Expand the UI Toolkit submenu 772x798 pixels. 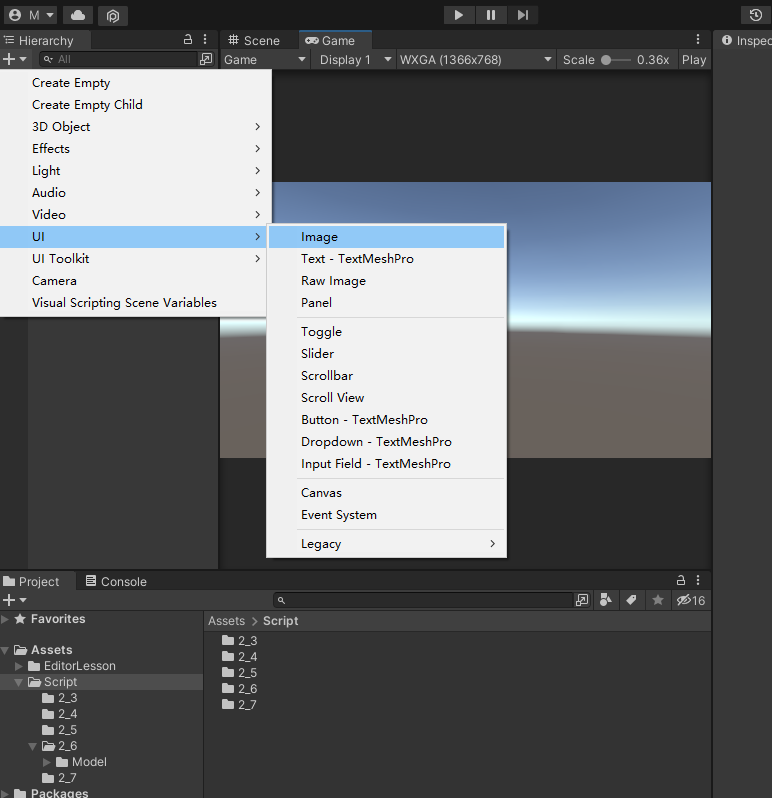(135, 259)
